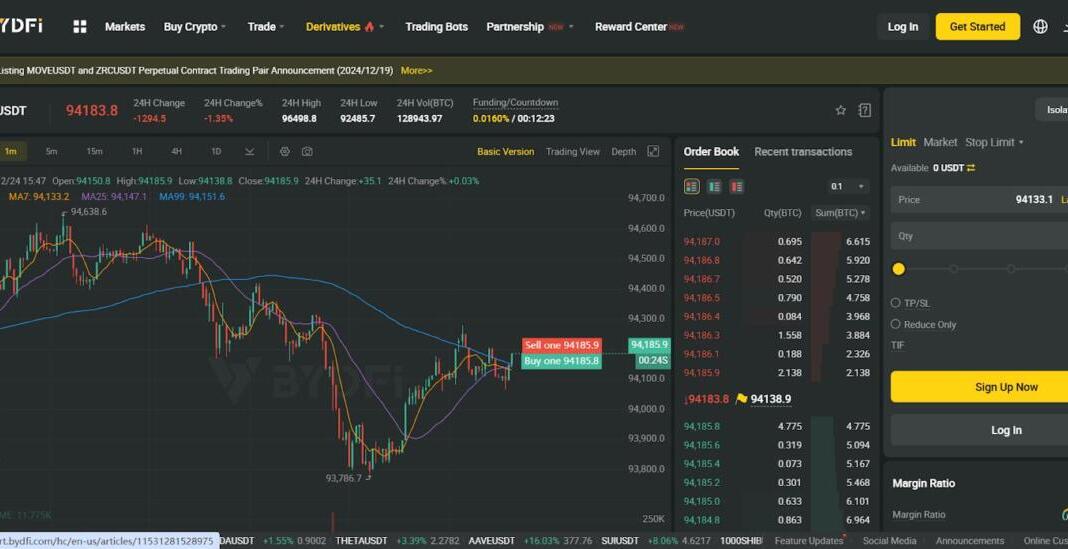
Task: Open the Derivatives menu
Action: click(339, 27)
